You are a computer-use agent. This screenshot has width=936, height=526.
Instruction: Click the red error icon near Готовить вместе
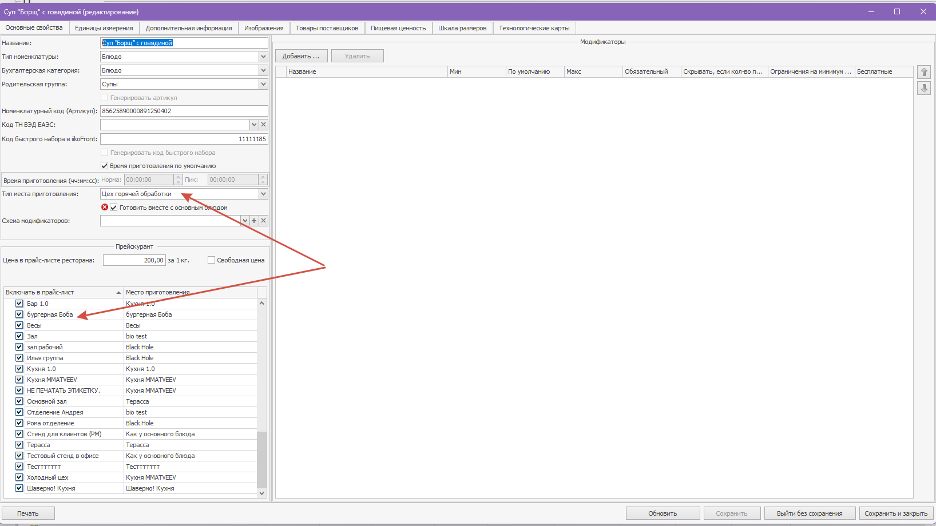(104, 207)
